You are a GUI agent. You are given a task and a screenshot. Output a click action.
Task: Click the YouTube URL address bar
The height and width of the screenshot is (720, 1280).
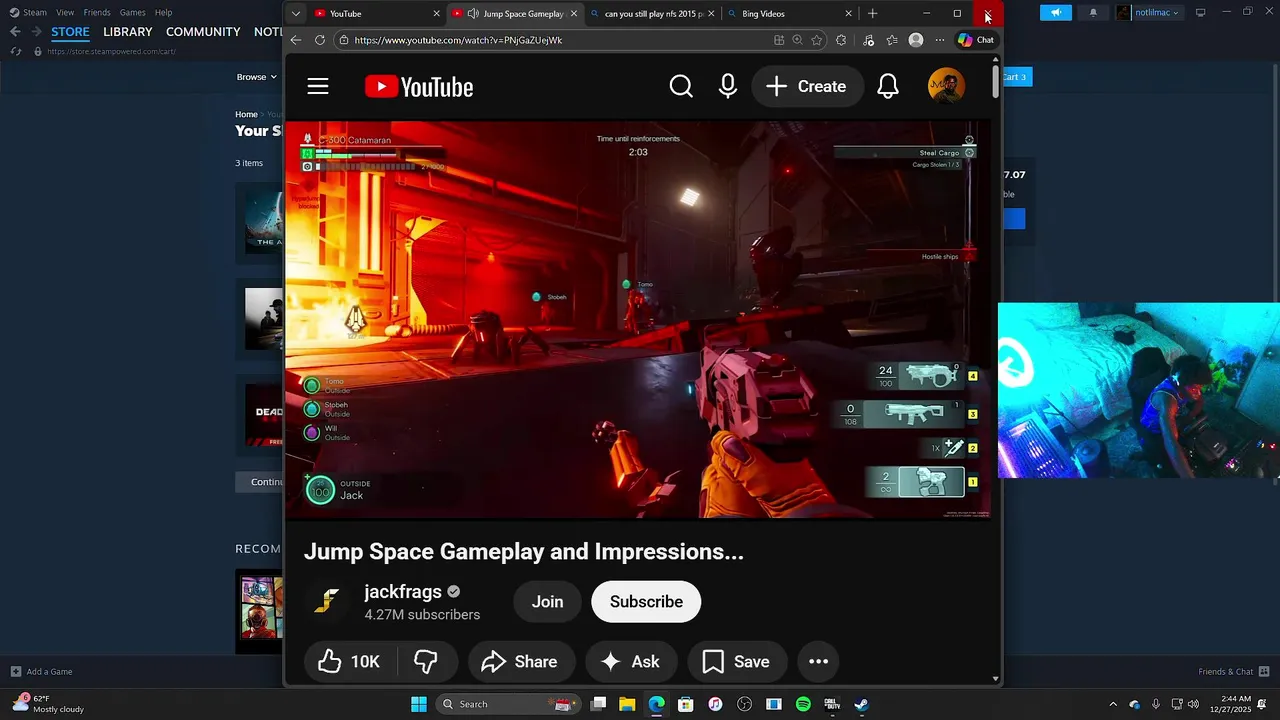click(x=555, y=40)
